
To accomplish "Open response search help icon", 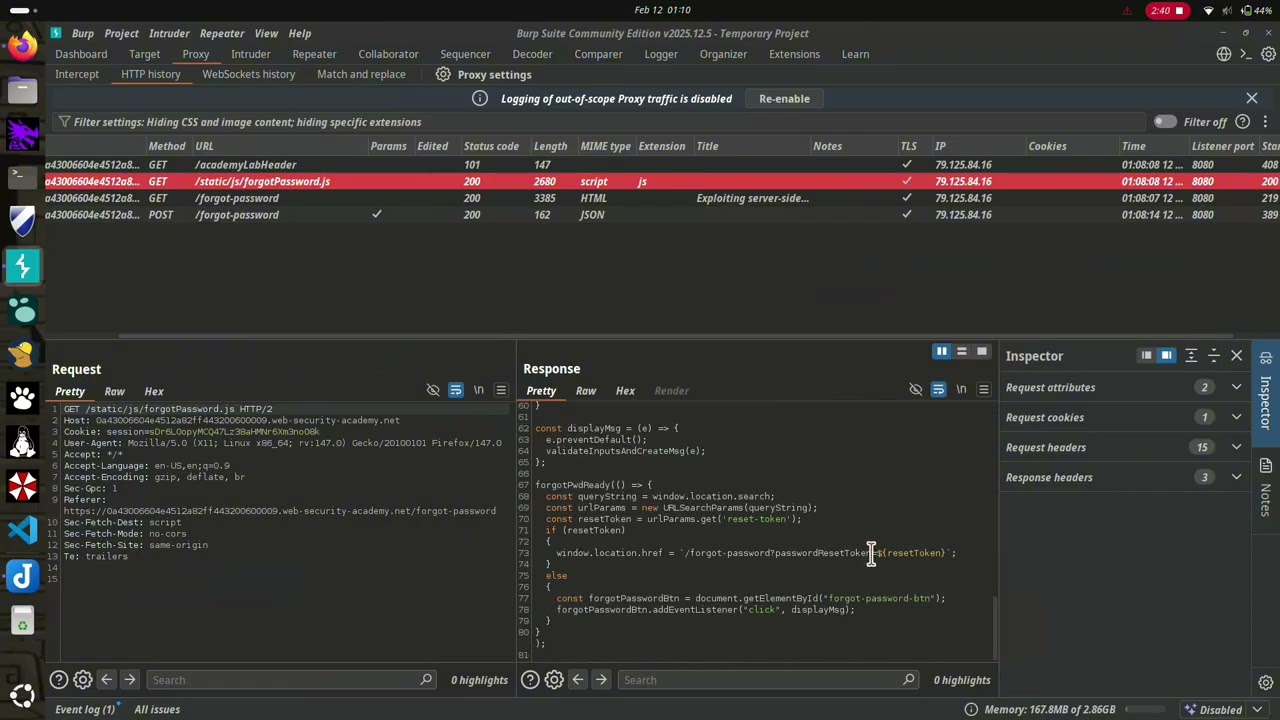I will pos(530,680).
